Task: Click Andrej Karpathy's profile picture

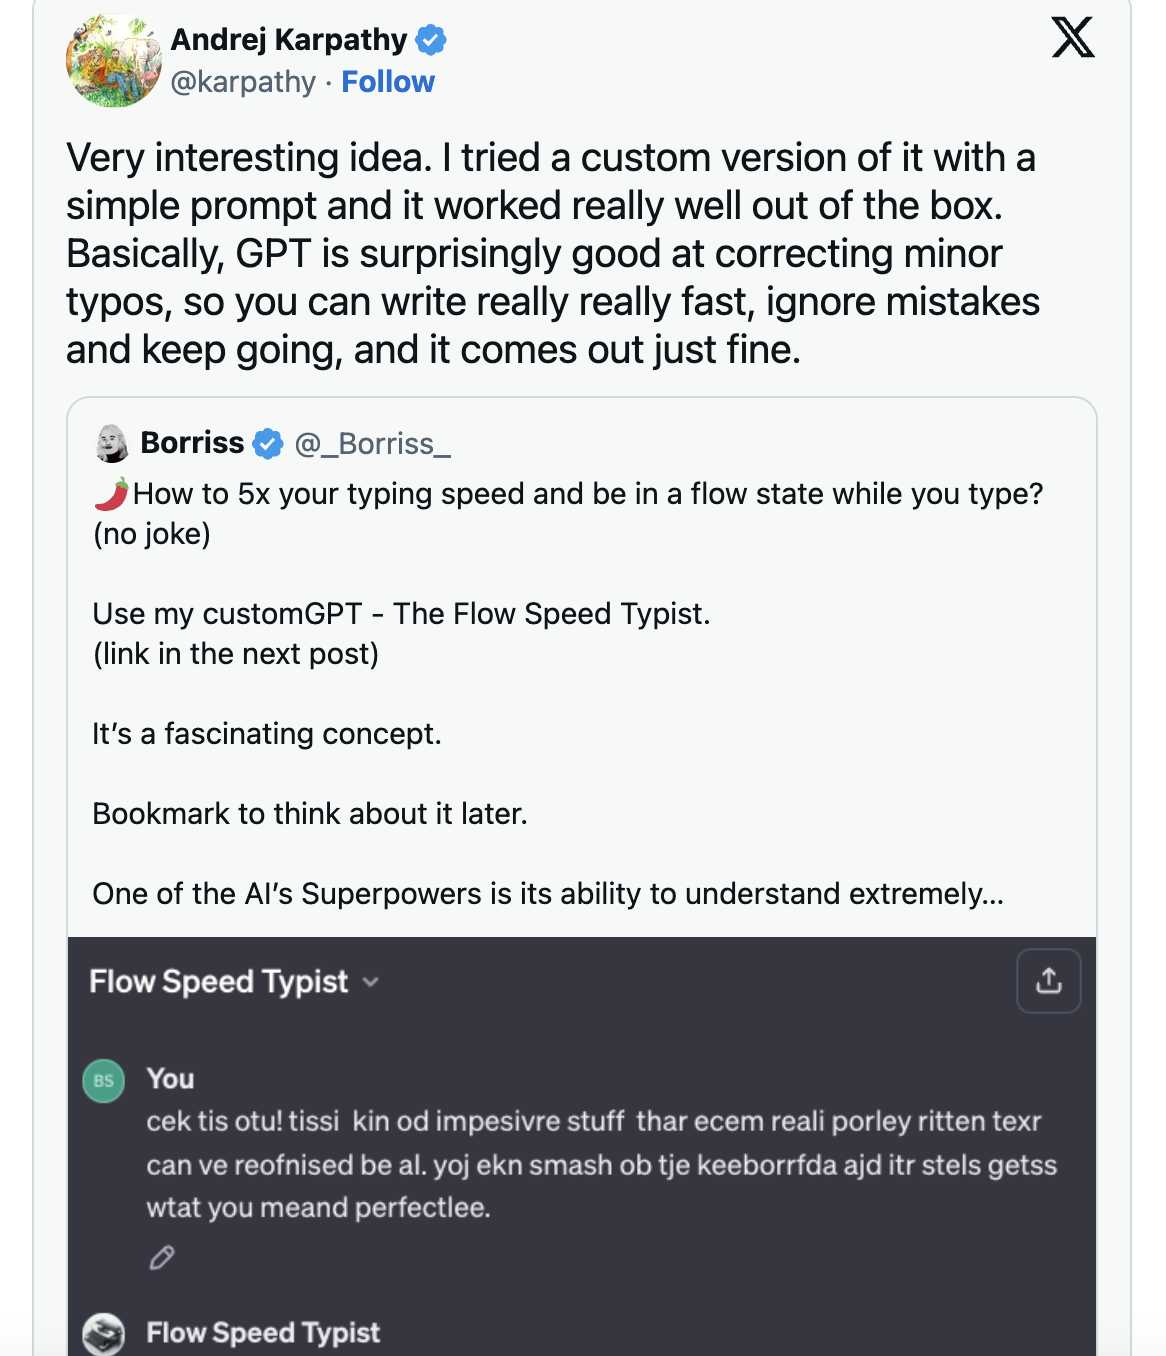Action: (x=114, y=61)
